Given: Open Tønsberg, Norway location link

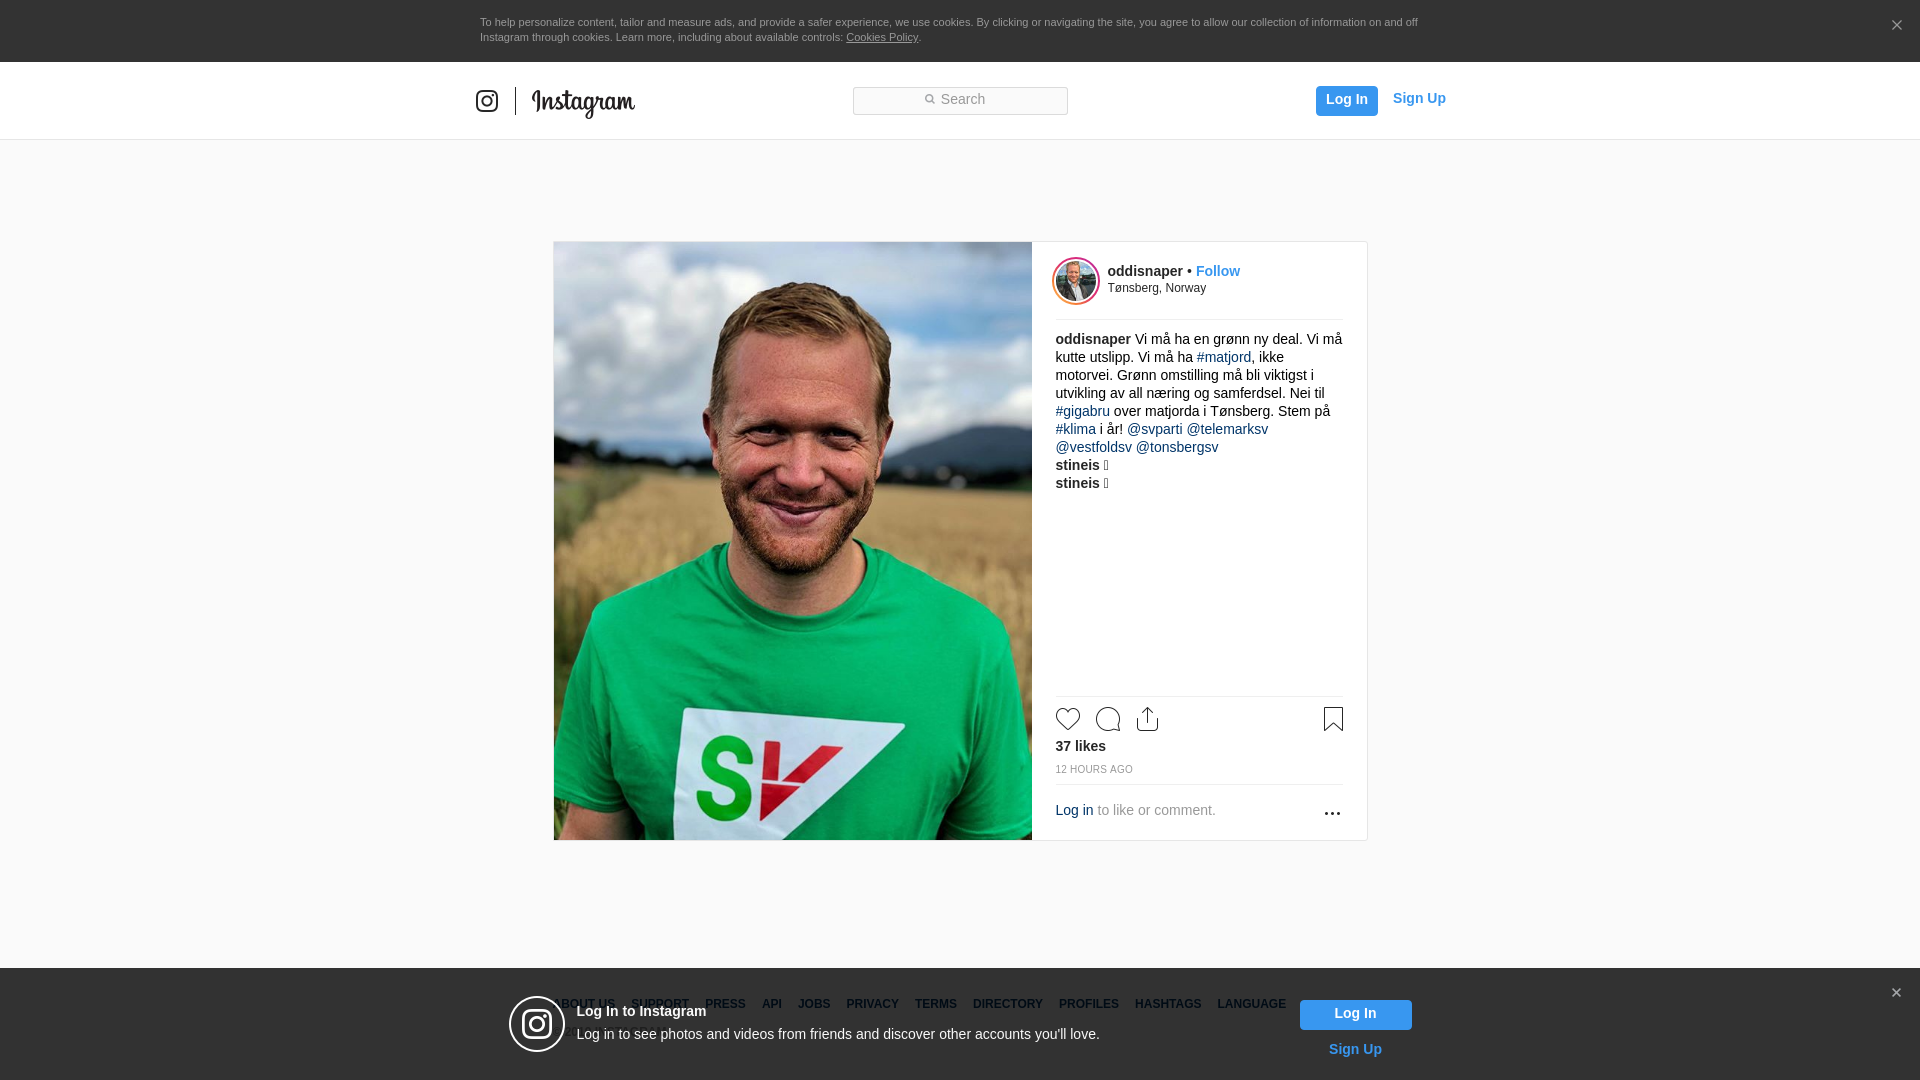Looking at the screenshot, I should click(x=1157, y=288).
